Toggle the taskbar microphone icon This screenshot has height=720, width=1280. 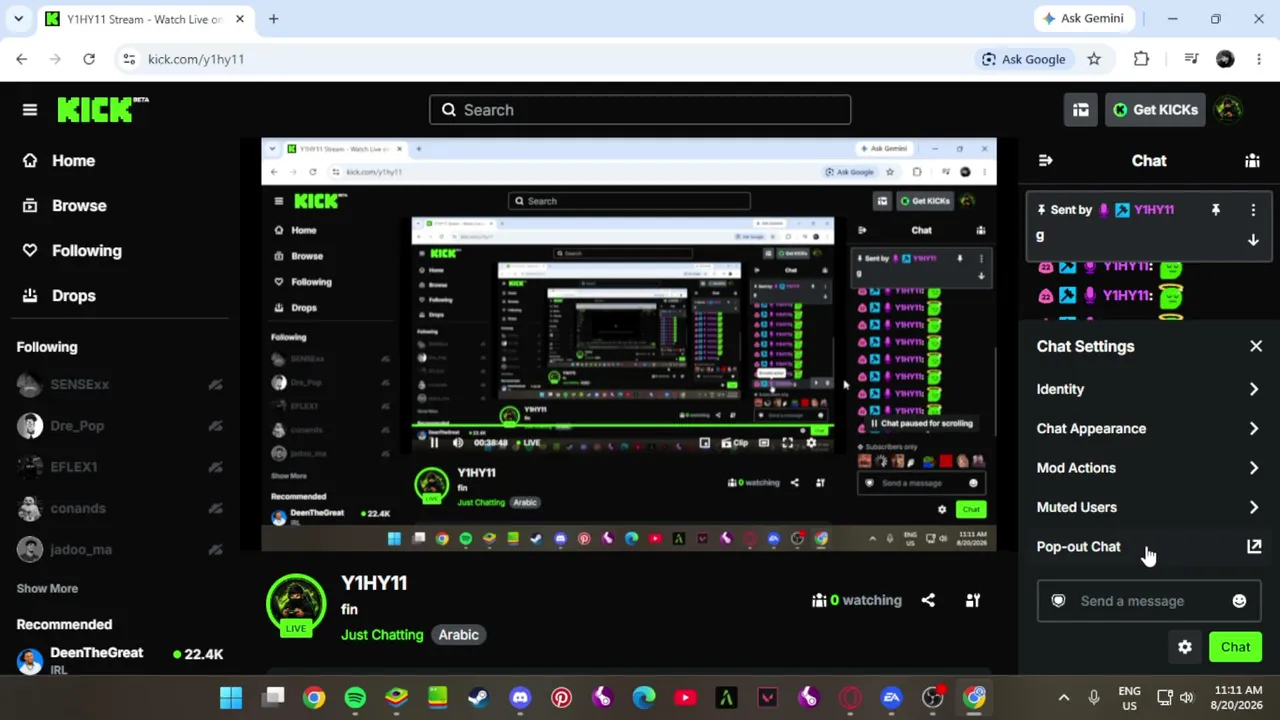pos(1094,697)
